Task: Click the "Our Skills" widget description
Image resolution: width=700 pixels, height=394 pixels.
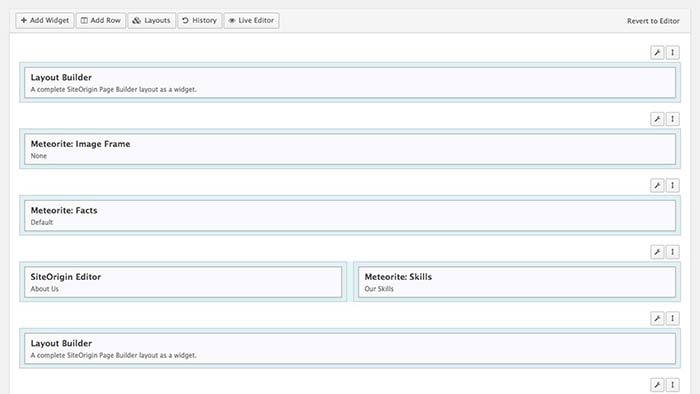Action: (379, 289)
